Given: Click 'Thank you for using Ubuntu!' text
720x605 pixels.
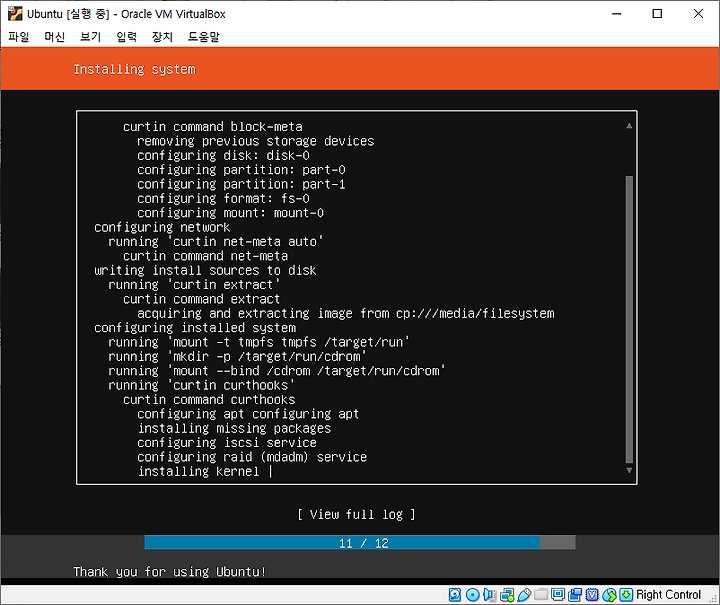Looking at the screenshot, I should click(x=169, y=572).
